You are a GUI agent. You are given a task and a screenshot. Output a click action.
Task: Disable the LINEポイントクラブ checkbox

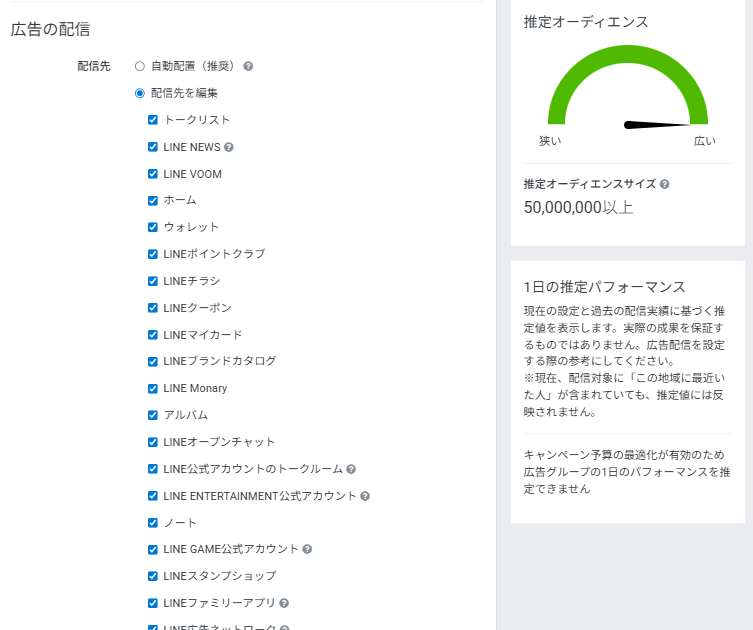(x=153, y=254)
